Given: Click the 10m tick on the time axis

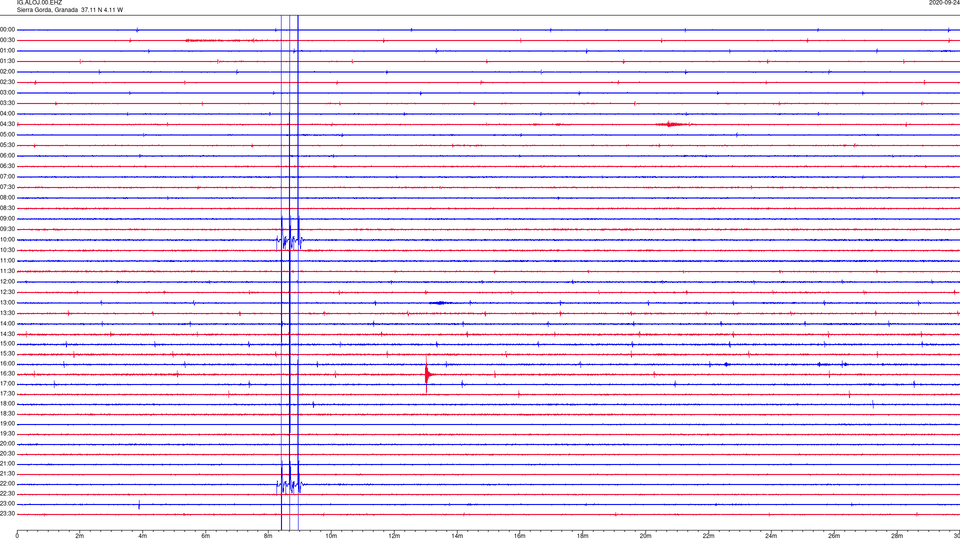Looking at the screenshot, I should point(331,536).
